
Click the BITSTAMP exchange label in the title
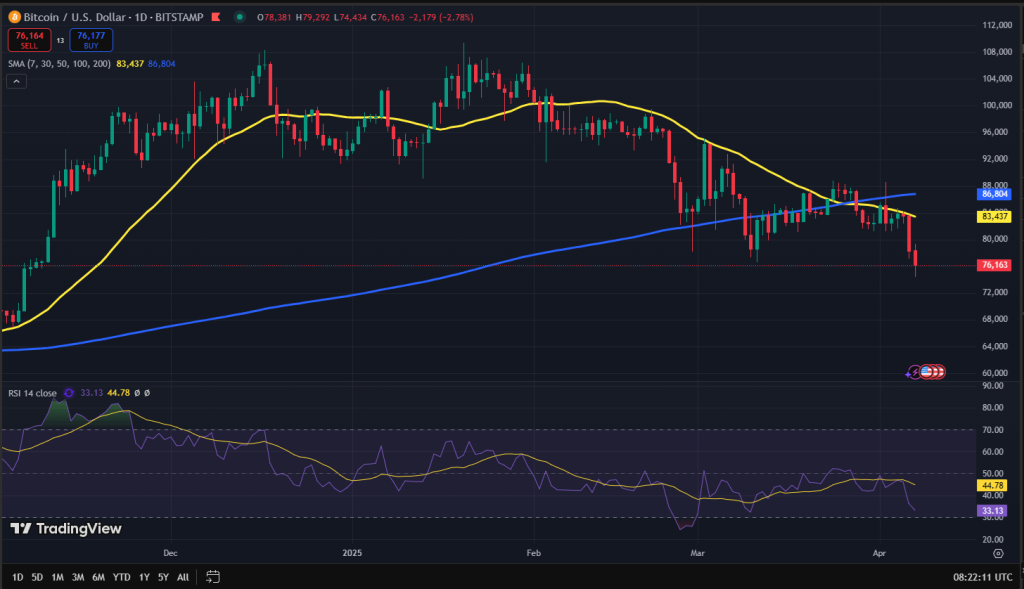(x=179, y=17)
